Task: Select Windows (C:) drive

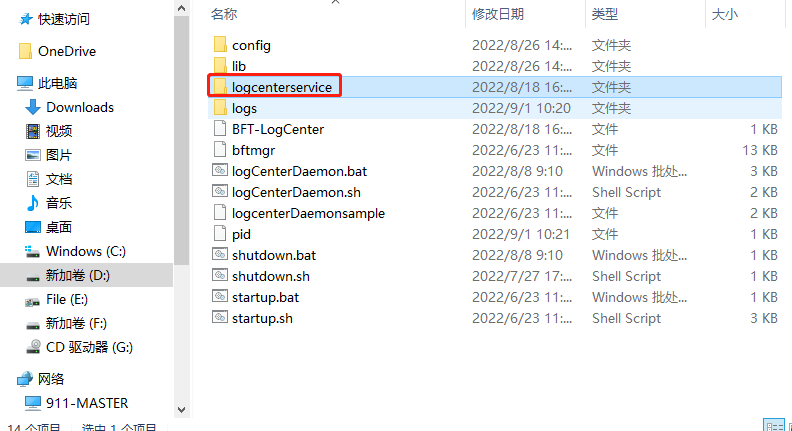Action: pos(75,251)
